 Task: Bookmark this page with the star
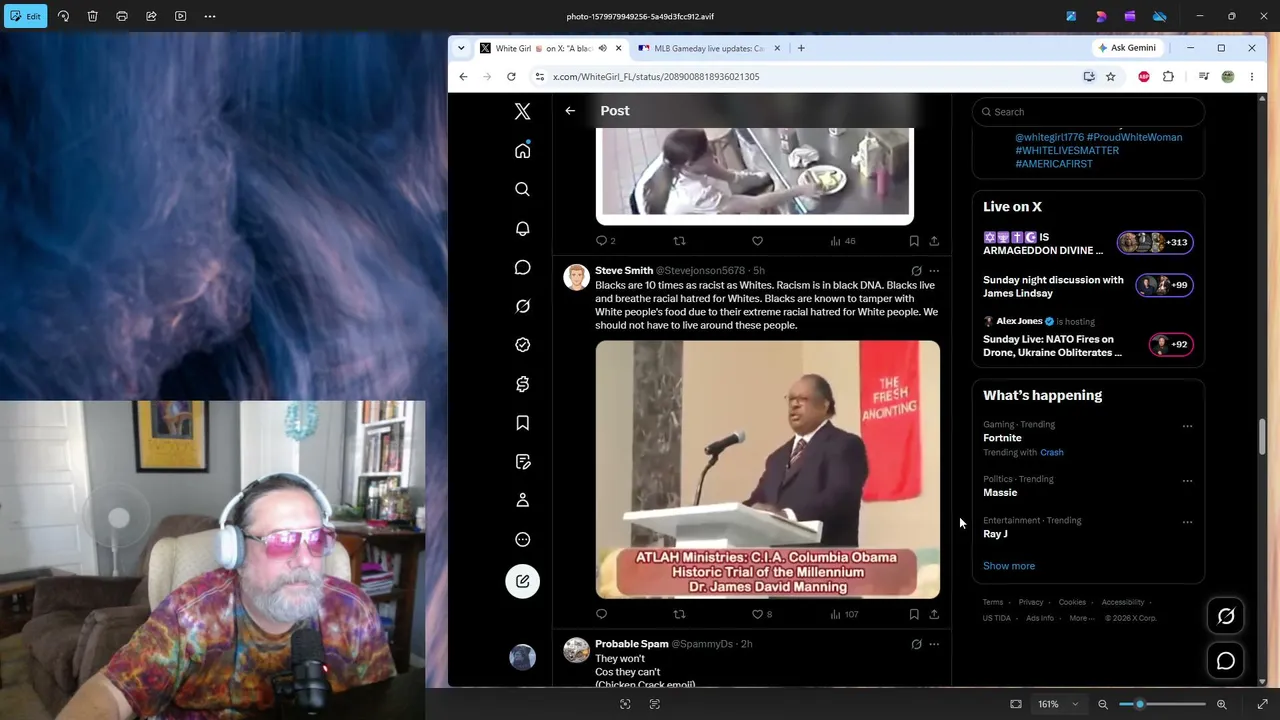pyautogui.click(x=1110, y=77)
